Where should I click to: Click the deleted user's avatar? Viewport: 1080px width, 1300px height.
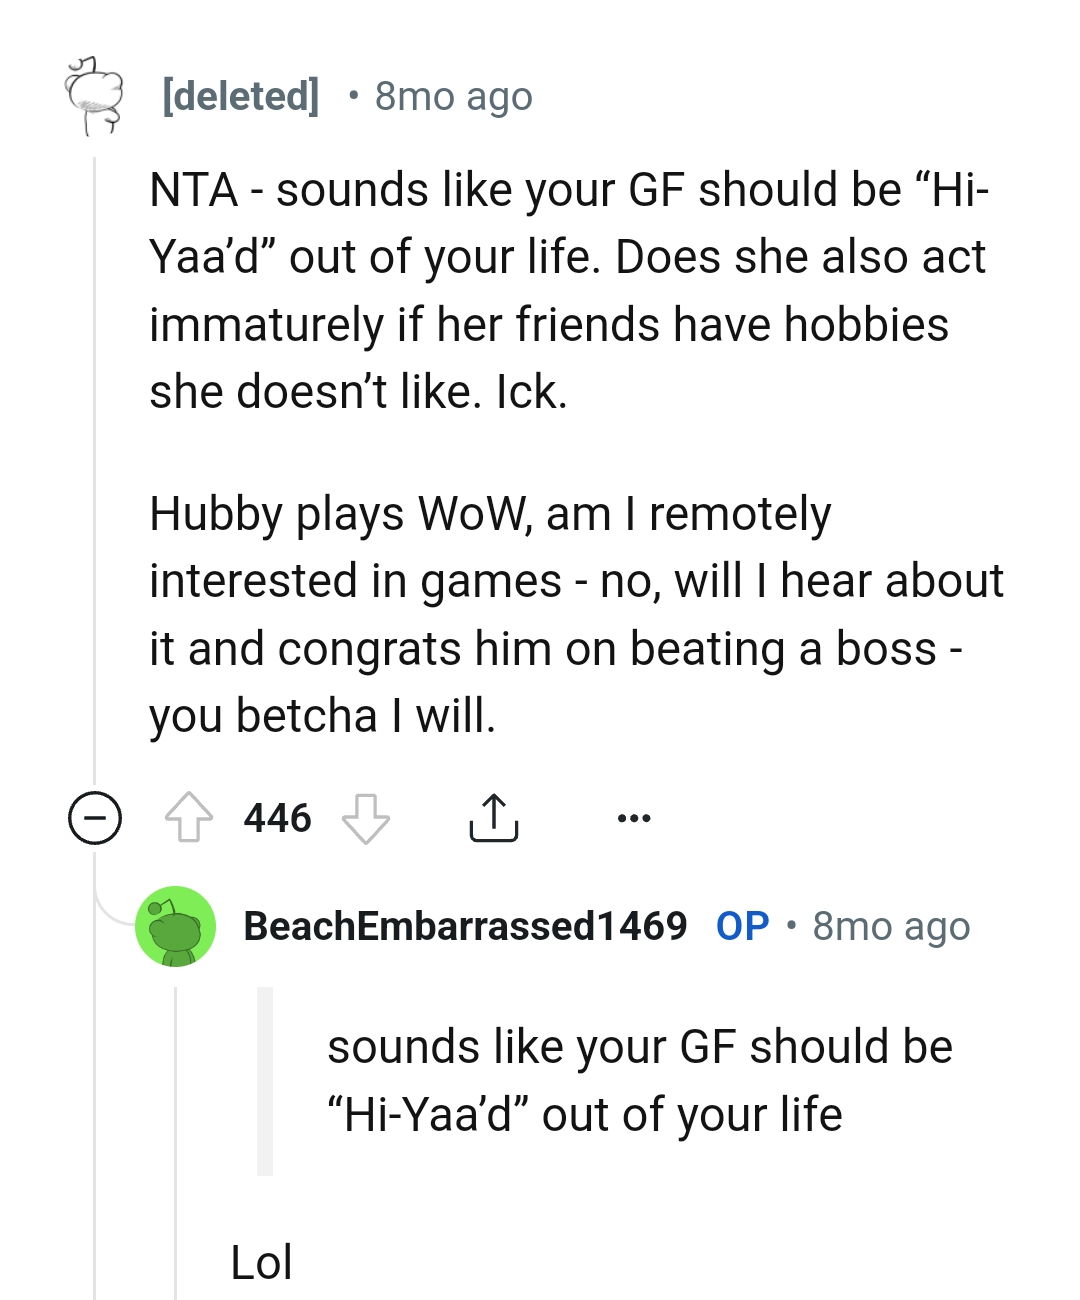[x=95, y=97]
